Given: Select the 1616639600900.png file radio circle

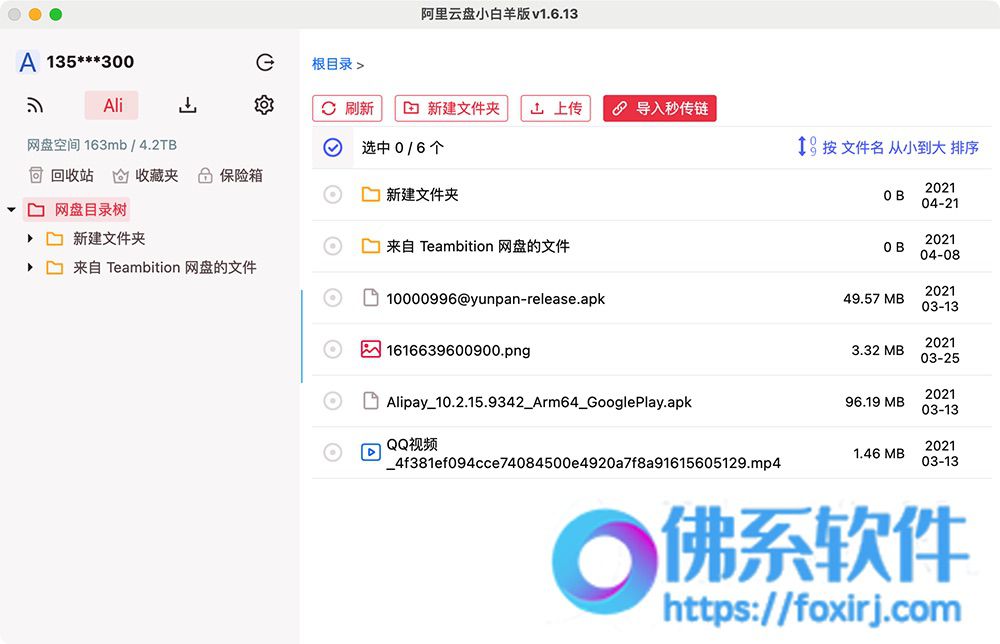Looking at the screenshot, I should (x=332, y=349).
